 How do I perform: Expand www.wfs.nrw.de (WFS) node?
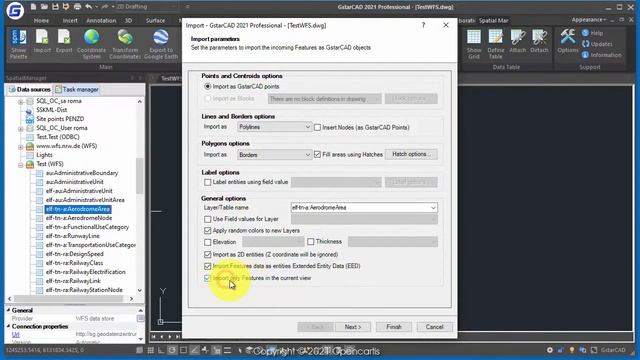coord(20,147)
